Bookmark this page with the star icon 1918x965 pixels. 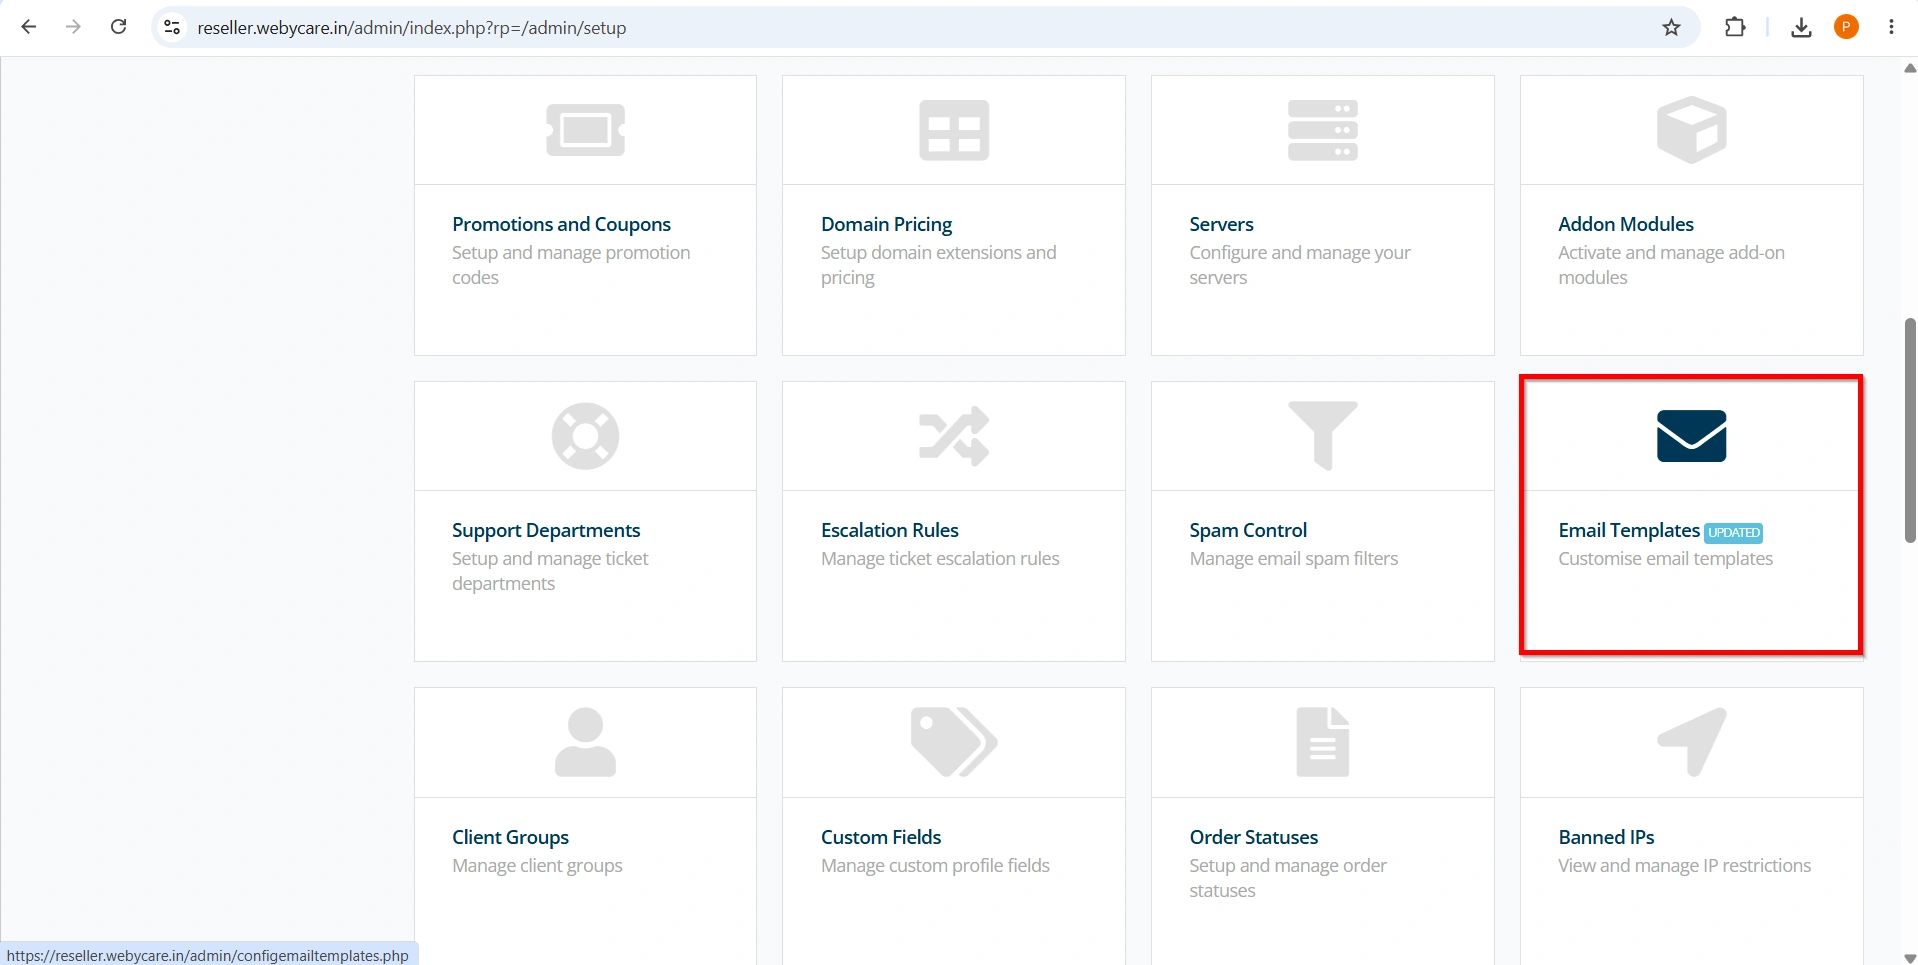[x=1671, y=27]
